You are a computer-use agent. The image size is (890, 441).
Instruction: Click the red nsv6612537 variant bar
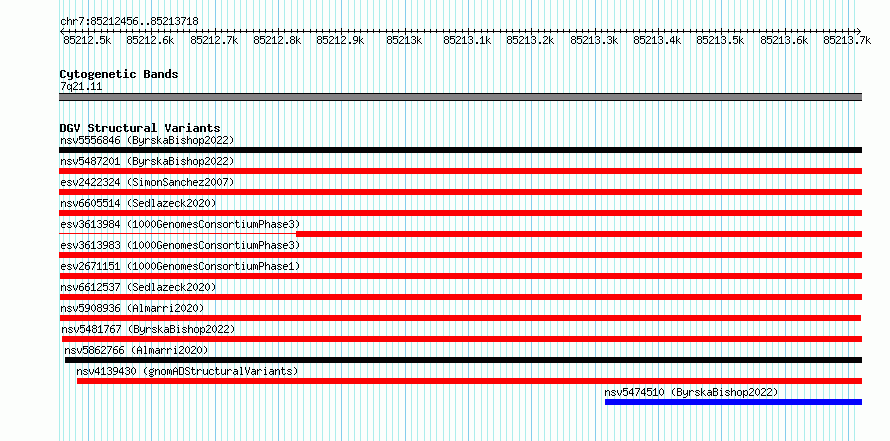pyautogui.click(x=460, y=297)
